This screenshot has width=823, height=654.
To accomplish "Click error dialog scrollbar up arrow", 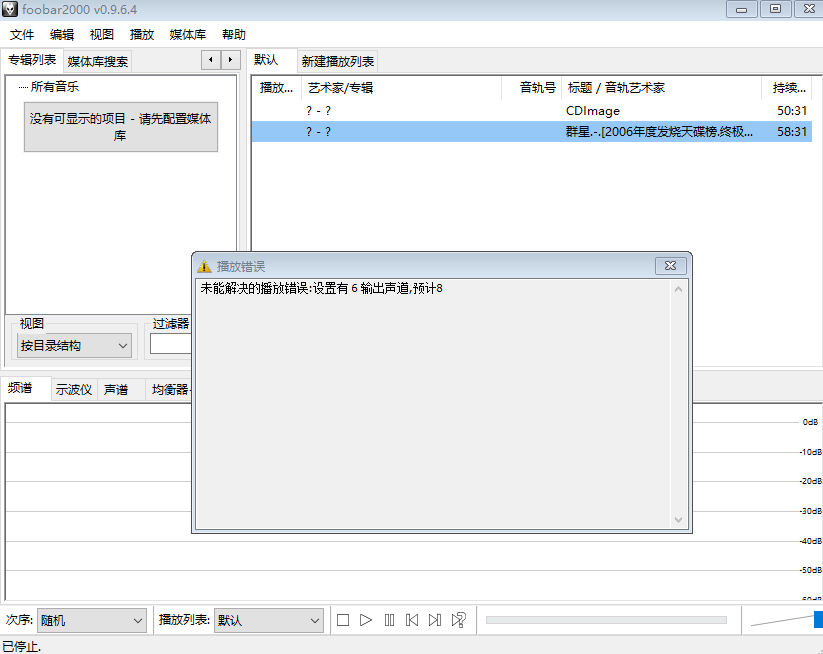I will (x=678, y=289).
